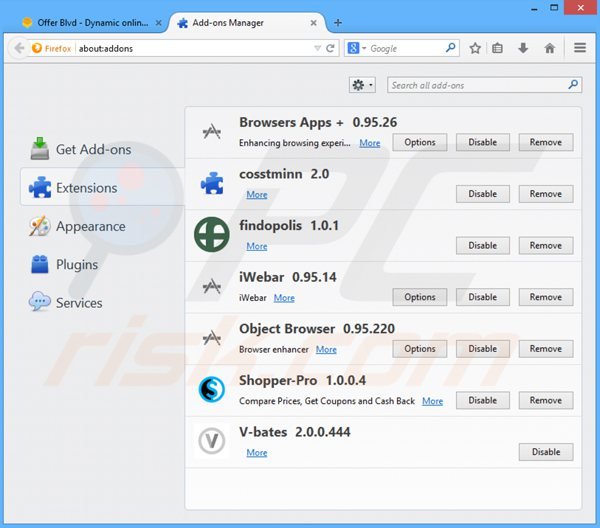Click the Firefox identity icon in the address bar
600x528 pixels.
pyautogui.click(x=37, y=48)
